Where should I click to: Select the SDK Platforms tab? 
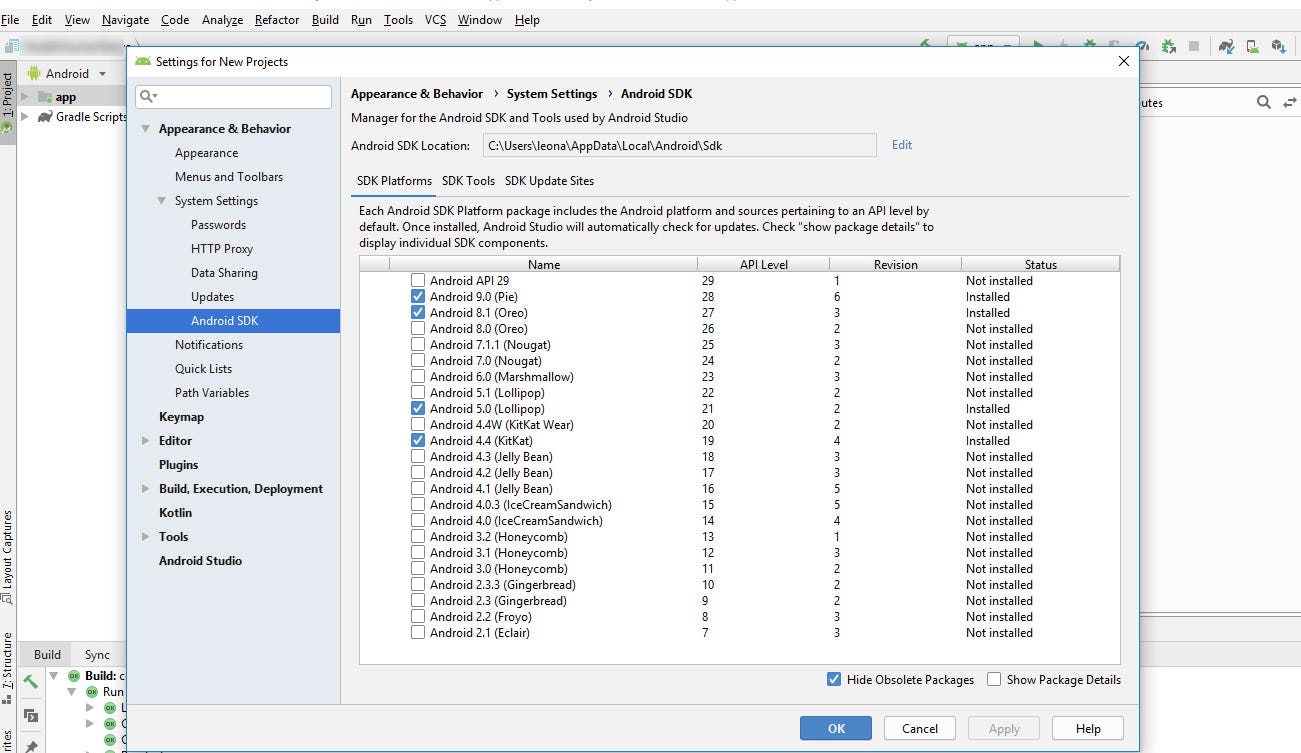pos(394,181)
